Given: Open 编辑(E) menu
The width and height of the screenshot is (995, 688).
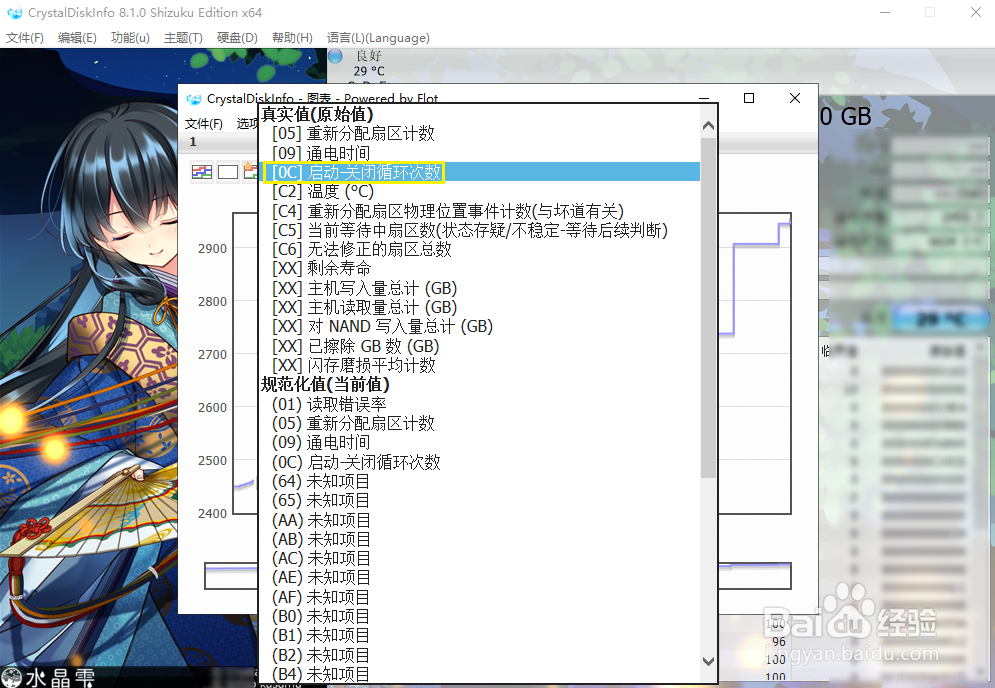Looking at the screenshot, I should point(77,38).
